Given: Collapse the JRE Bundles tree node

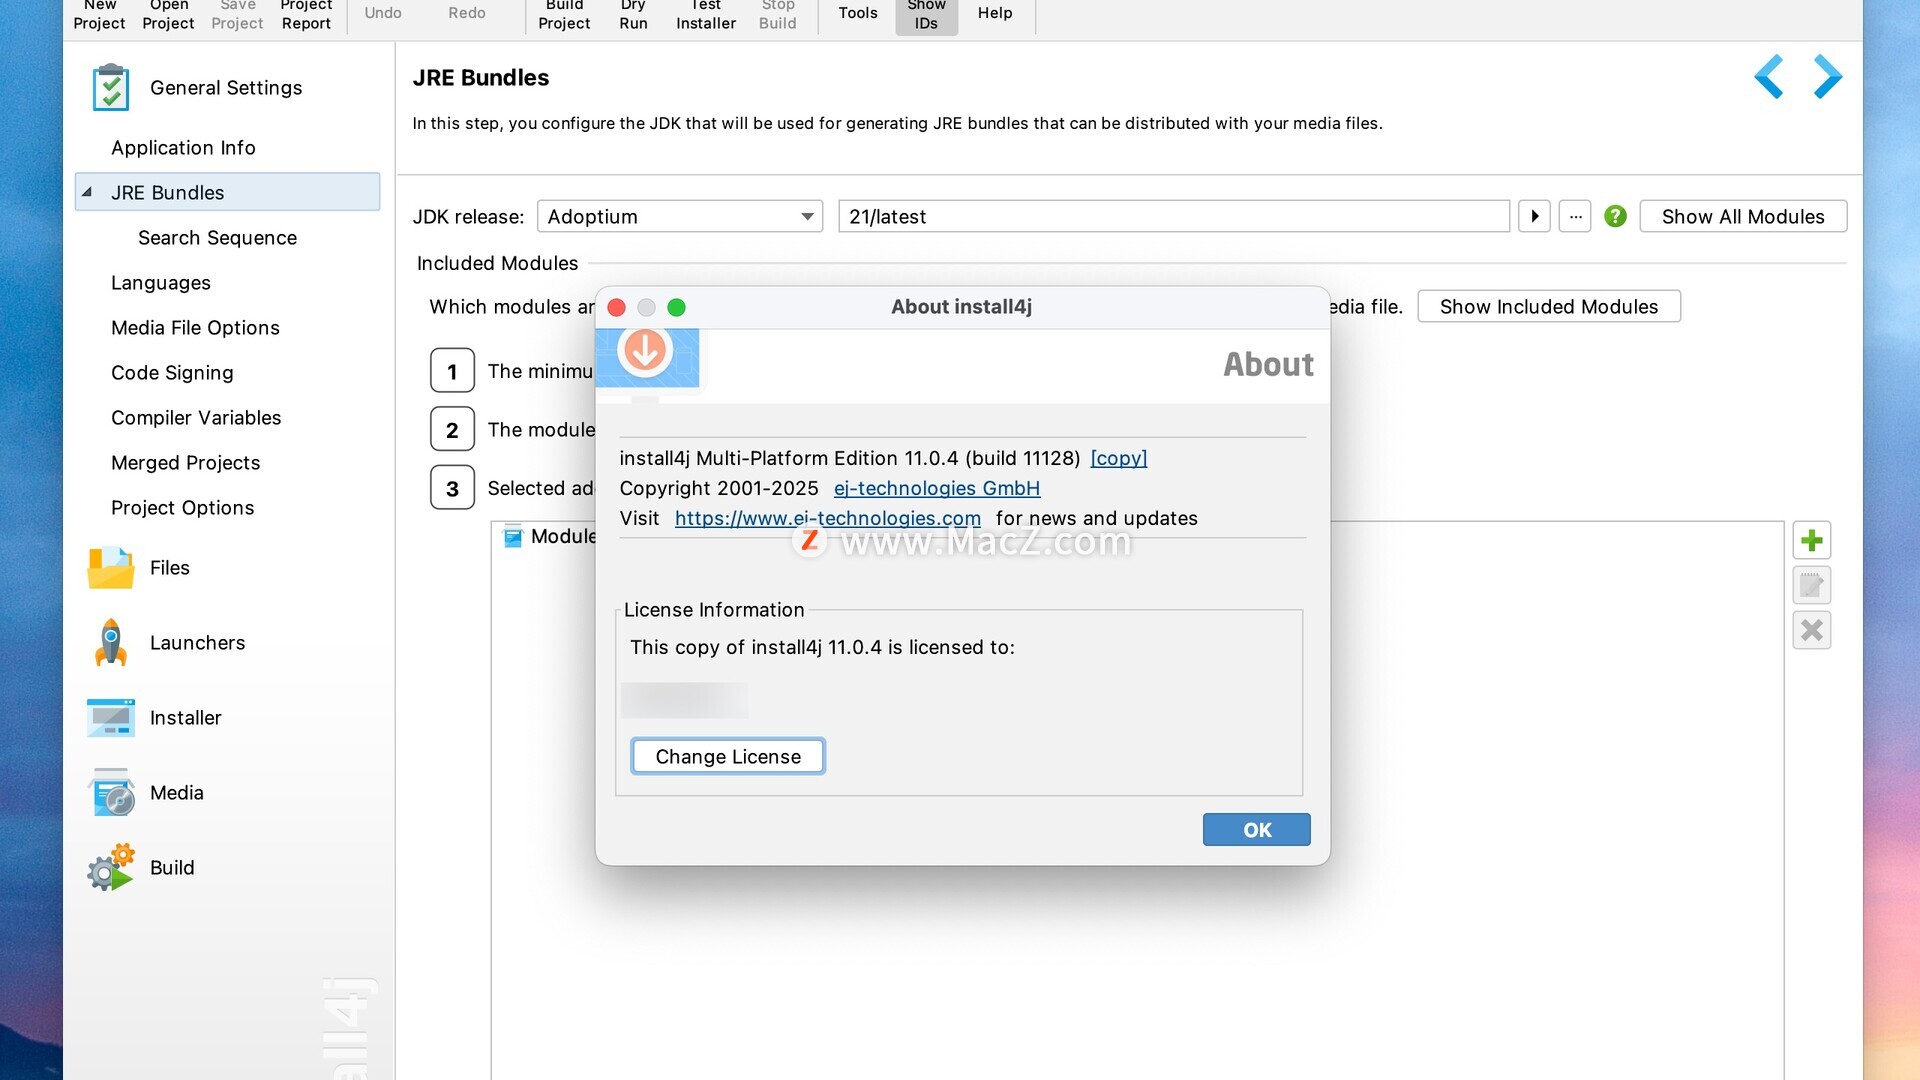Looking at the screenshot, I should (x=87, y=192).
